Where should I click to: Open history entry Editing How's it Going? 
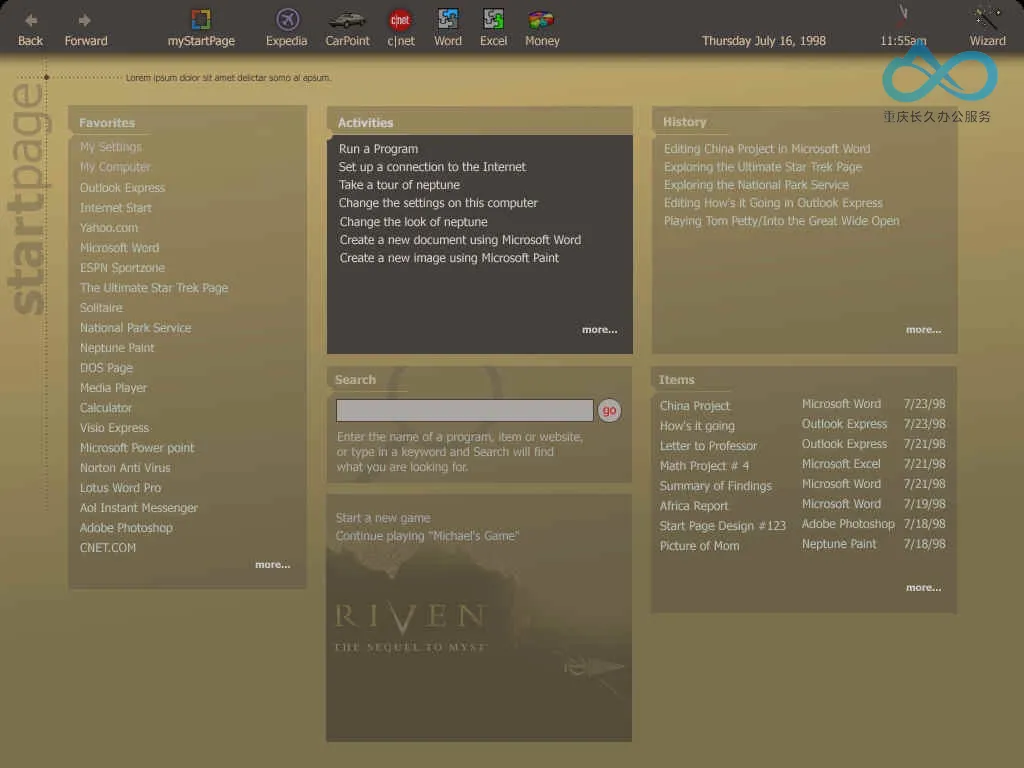tap(773, 203)
